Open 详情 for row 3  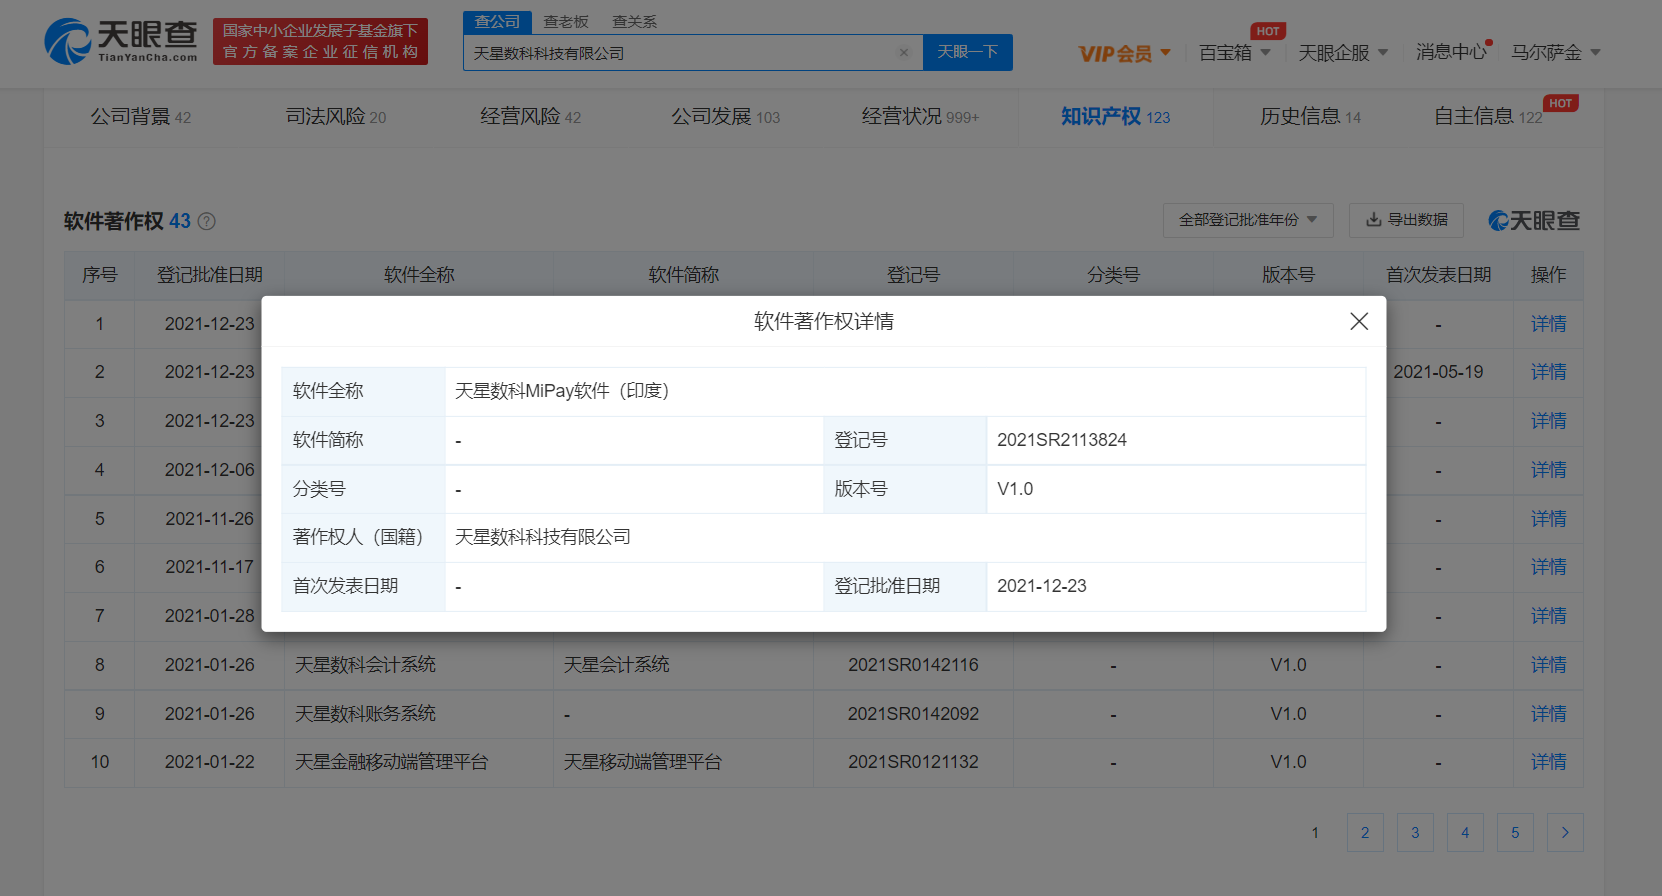pyautogui.click(x=1548, y=421)
